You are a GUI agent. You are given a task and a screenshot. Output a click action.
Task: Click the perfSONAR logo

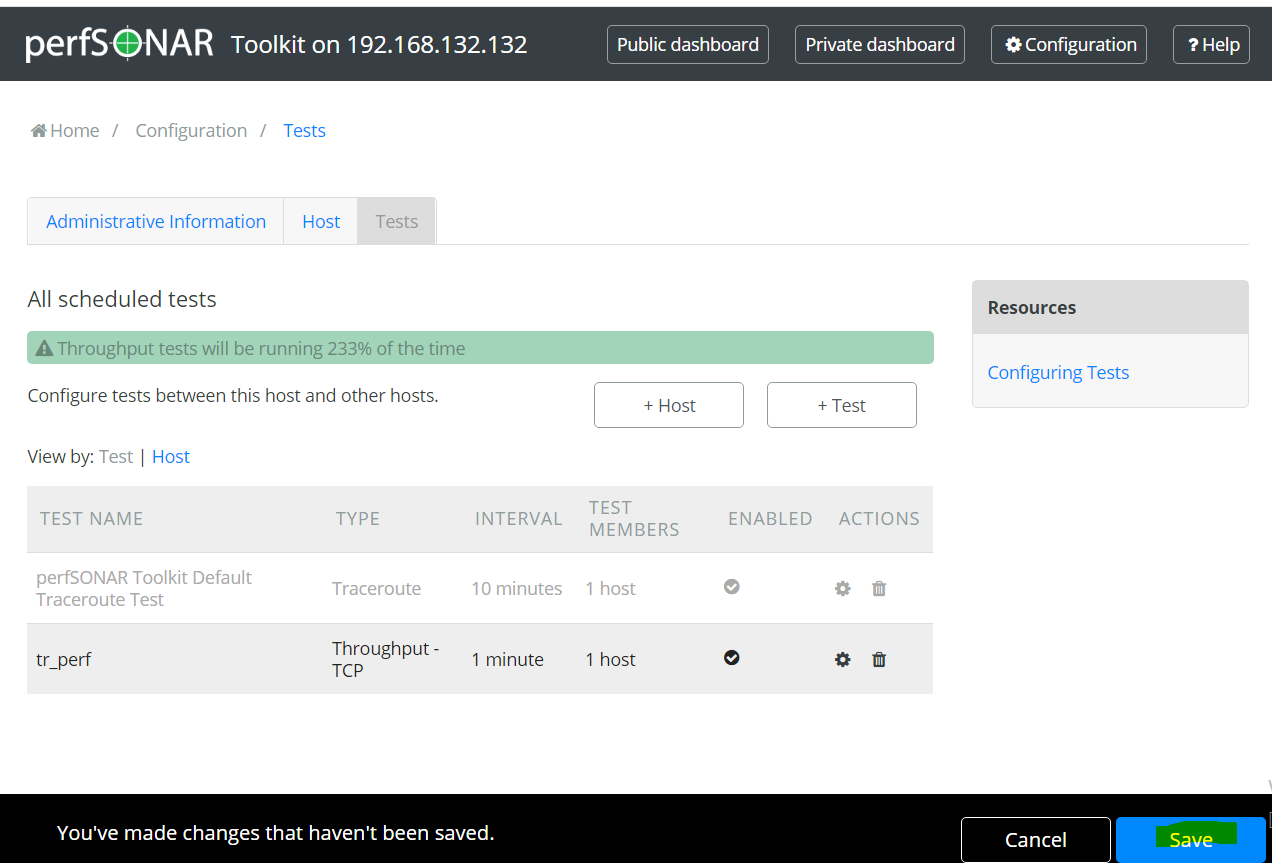pos(119,43)
